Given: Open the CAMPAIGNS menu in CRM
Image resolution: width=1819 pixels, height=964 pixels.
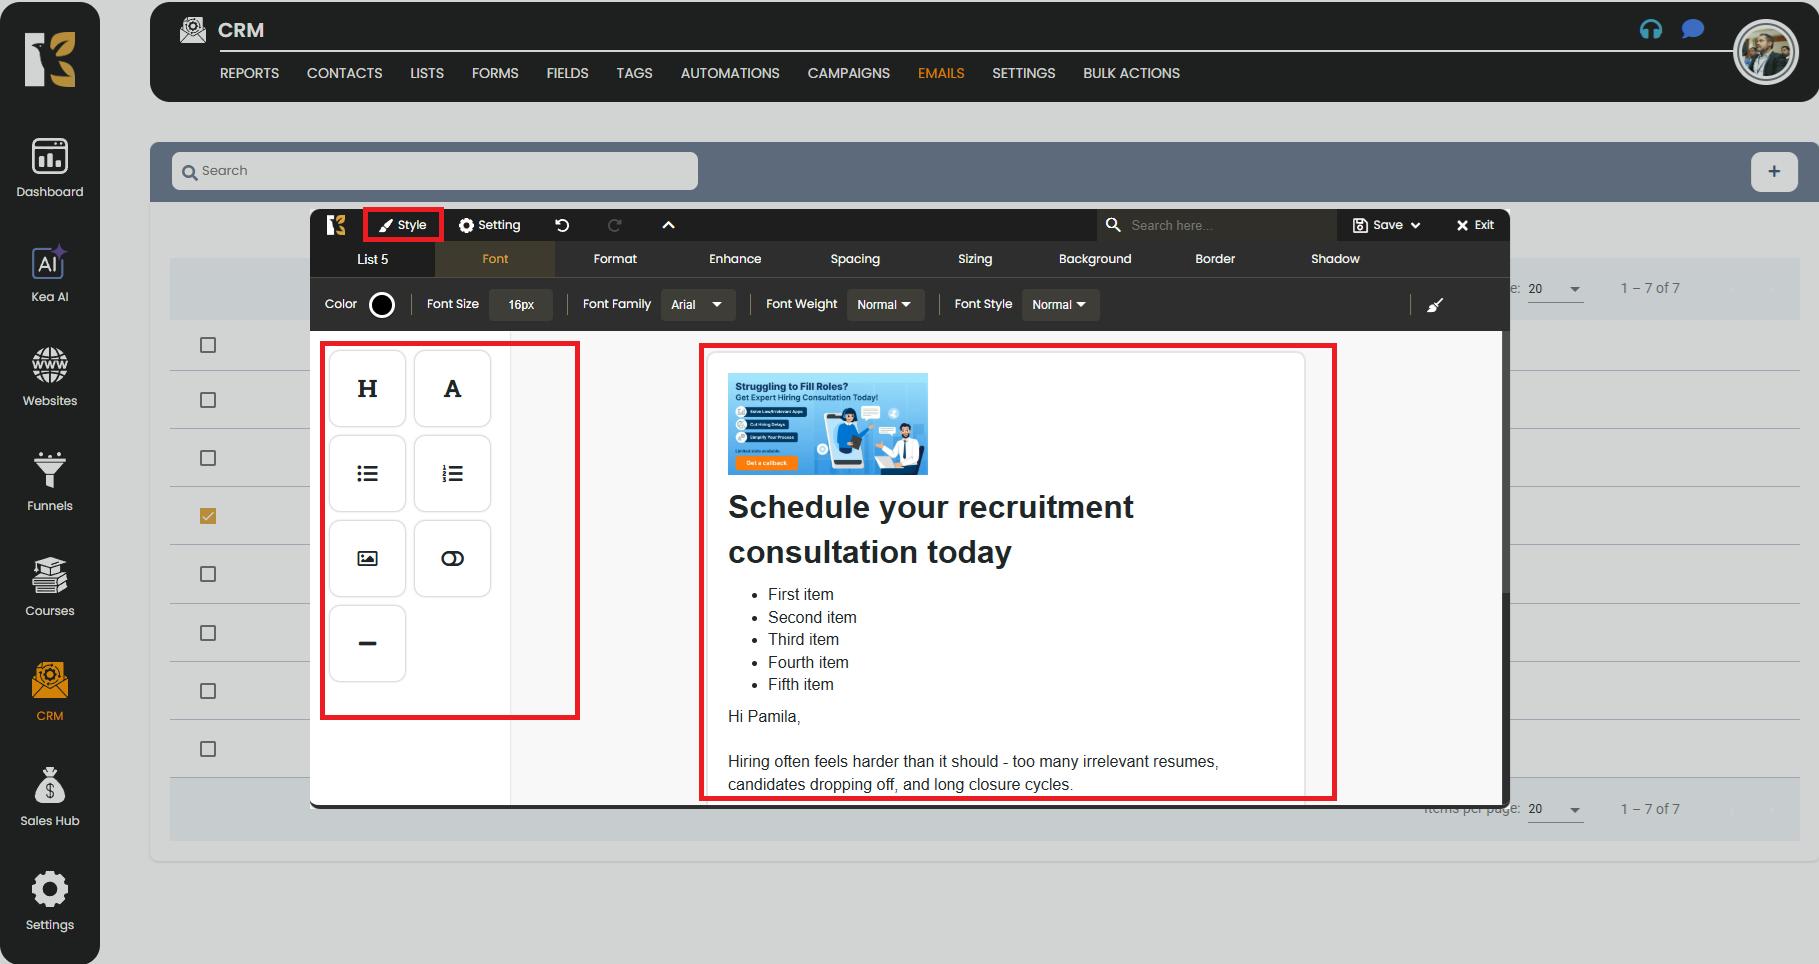Looking at the screenshot, I should tap(848, 73).
